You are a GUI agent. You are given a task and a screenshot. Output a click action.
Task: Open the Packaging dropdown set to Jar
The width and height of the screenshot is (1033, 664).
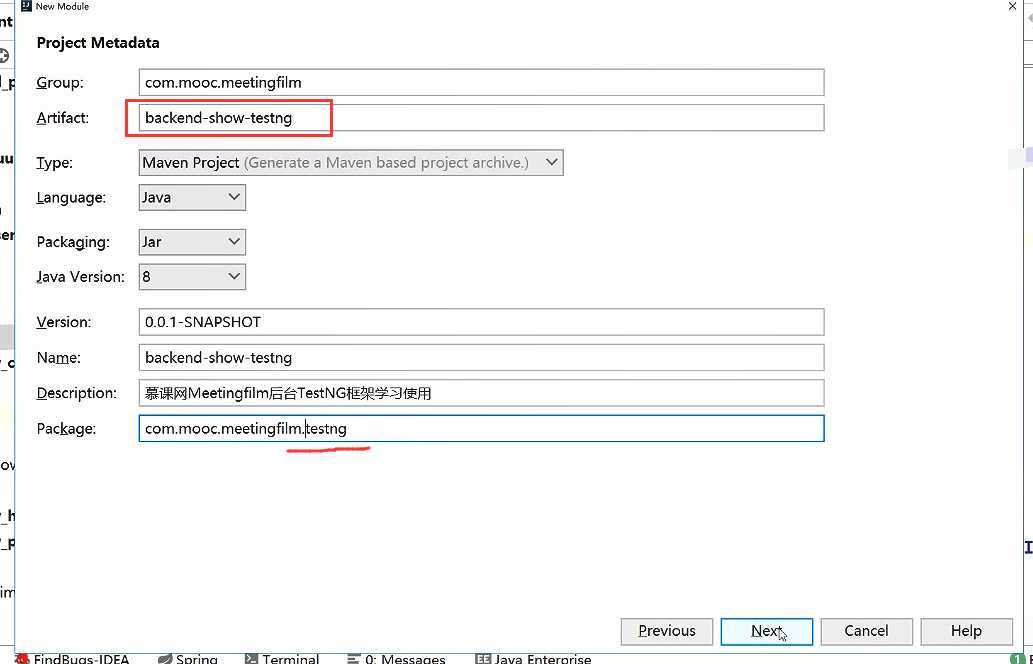pos(192,242)
